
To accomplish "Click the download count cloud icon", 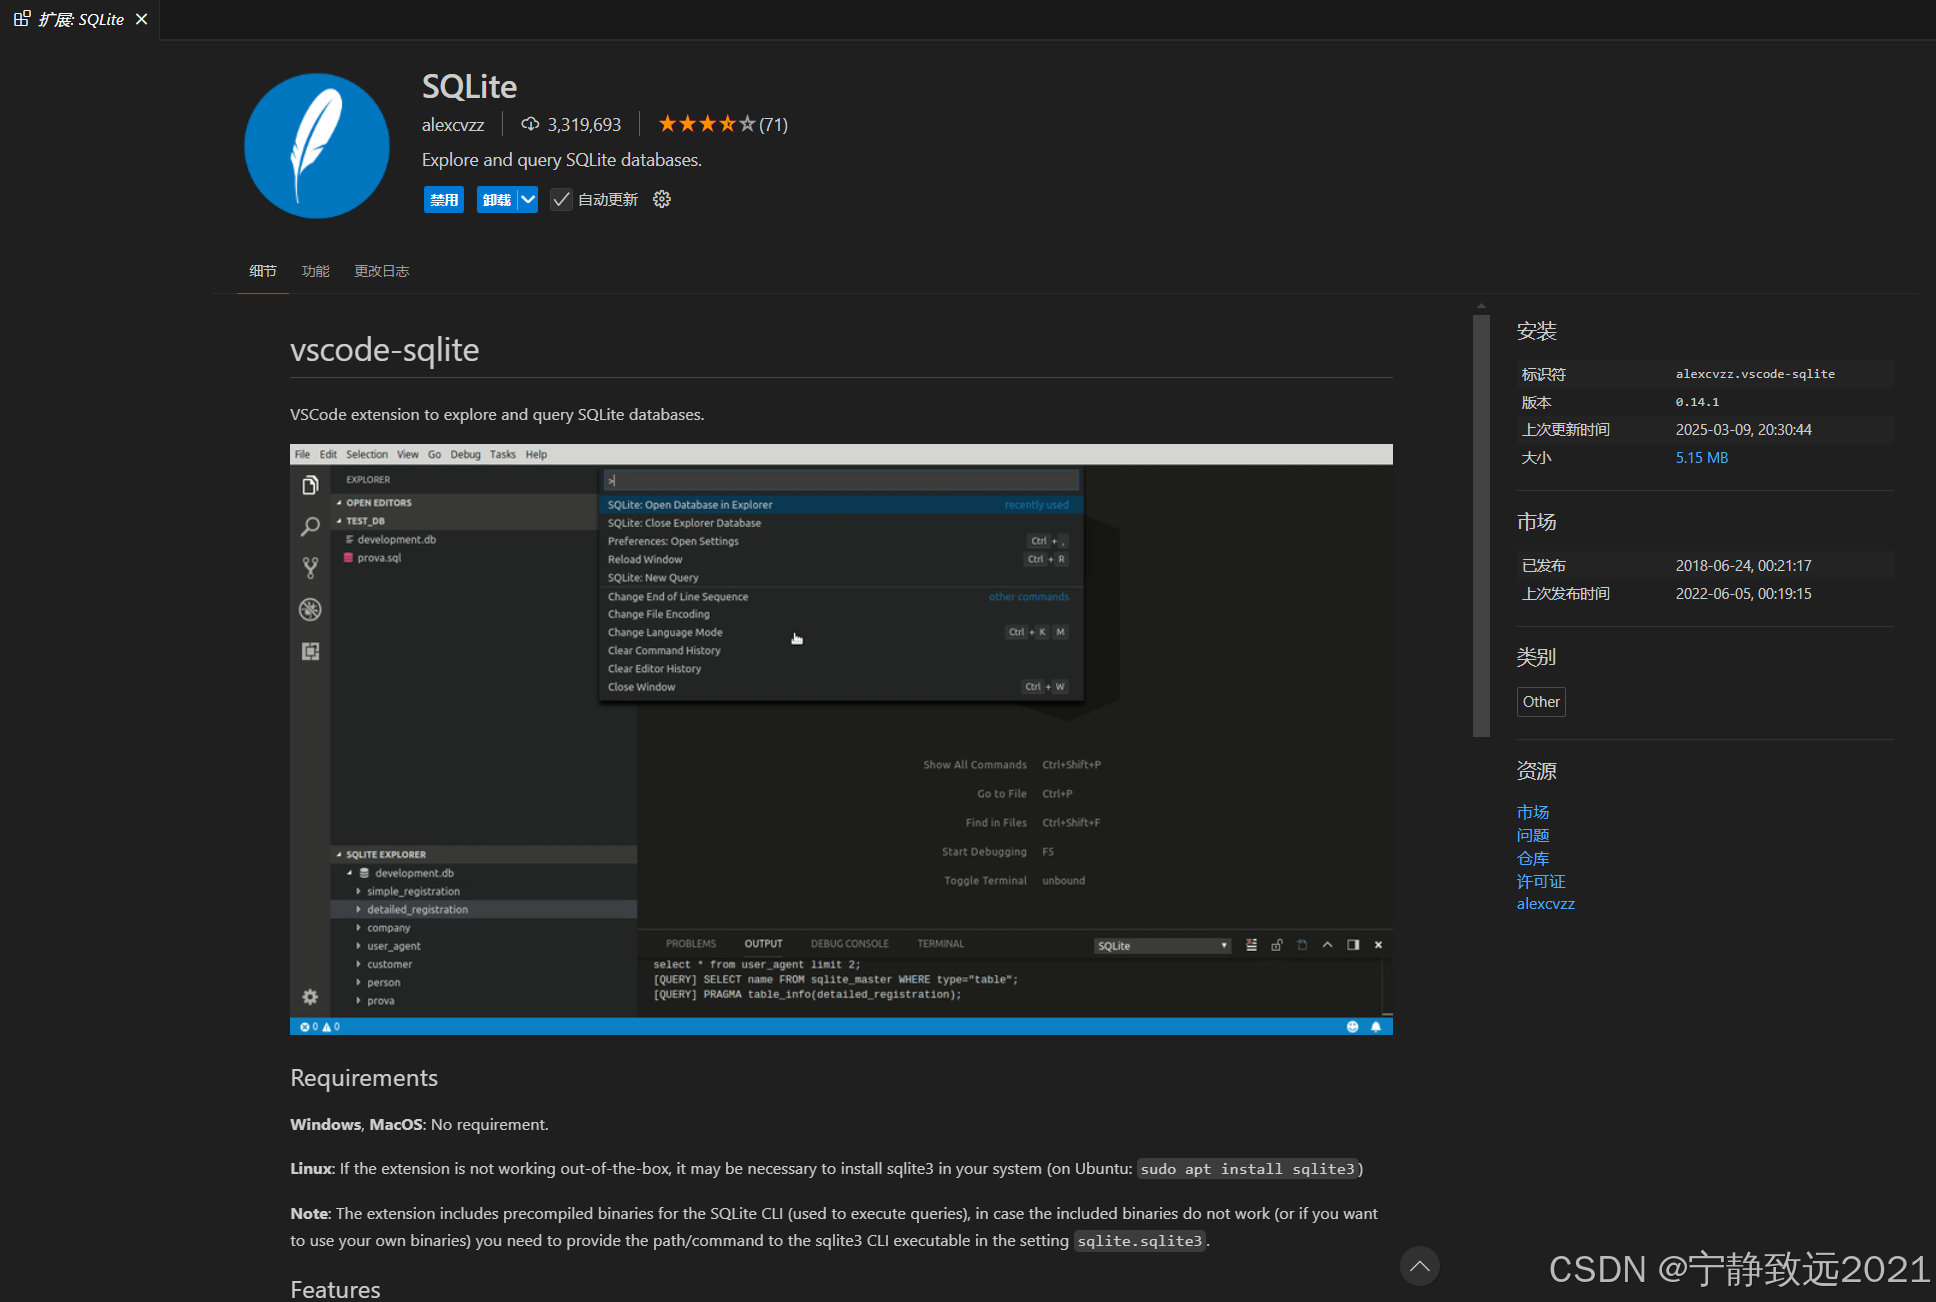I will tap(530, 124).
